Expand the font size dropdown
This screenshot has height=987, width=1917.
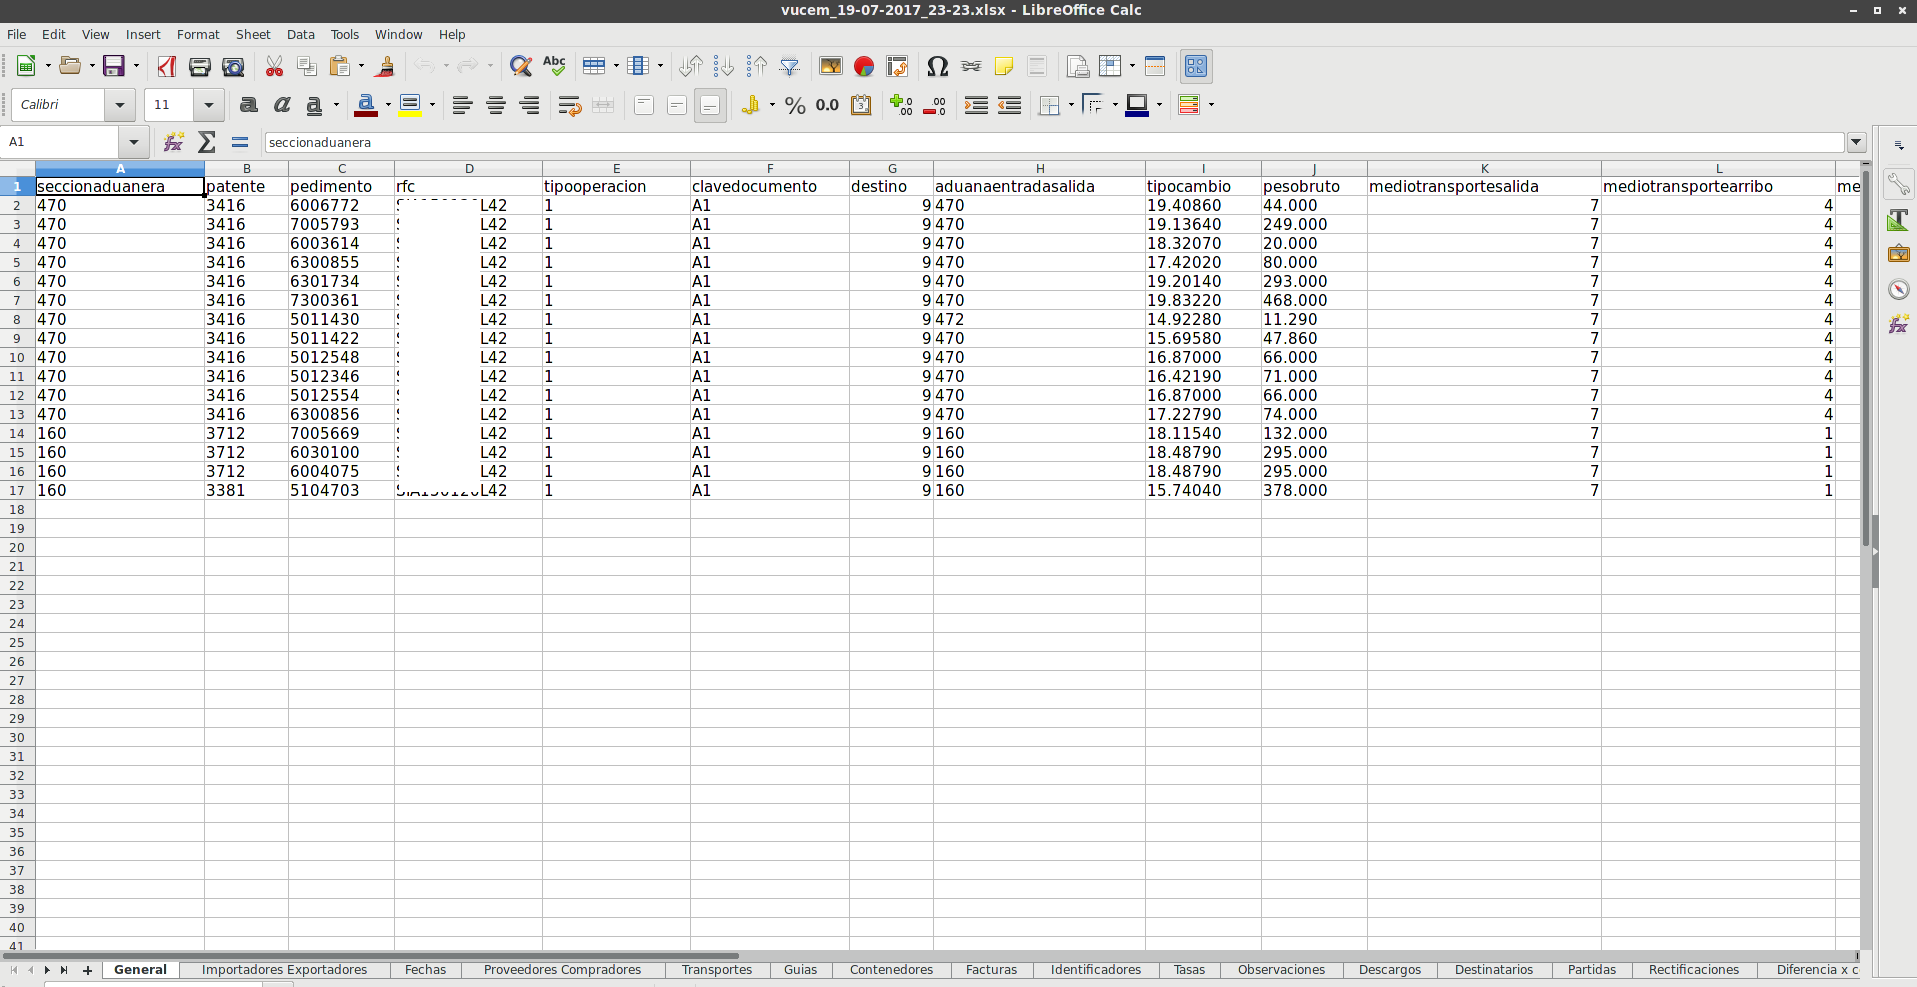[208, 105]
